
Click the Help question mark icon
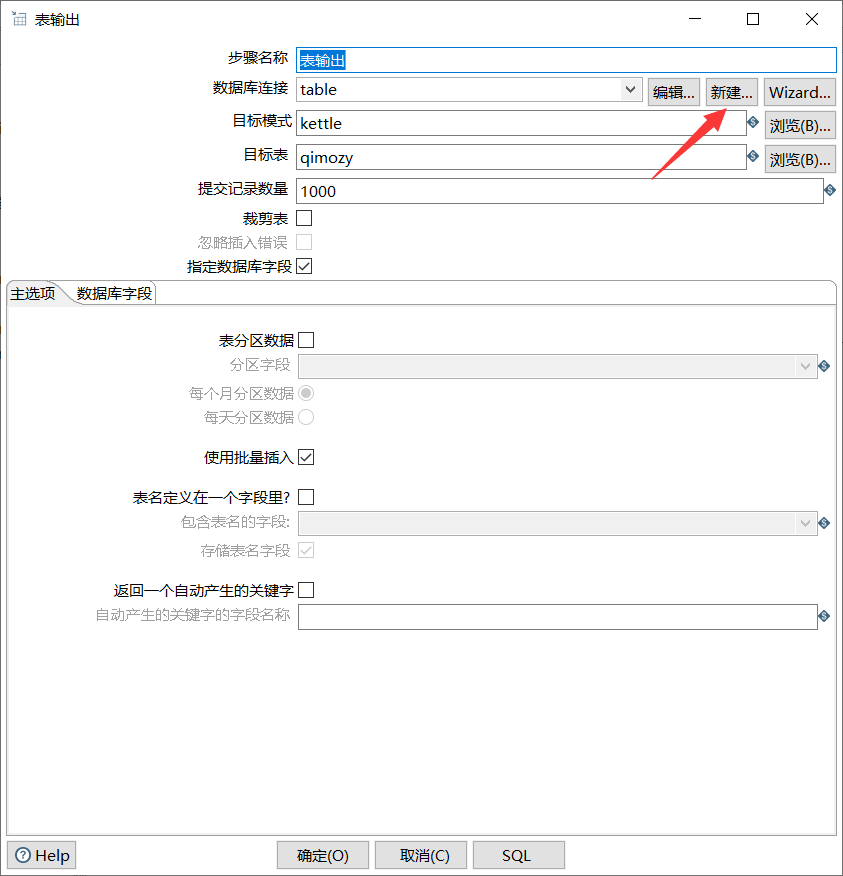[x=23, y=855]
